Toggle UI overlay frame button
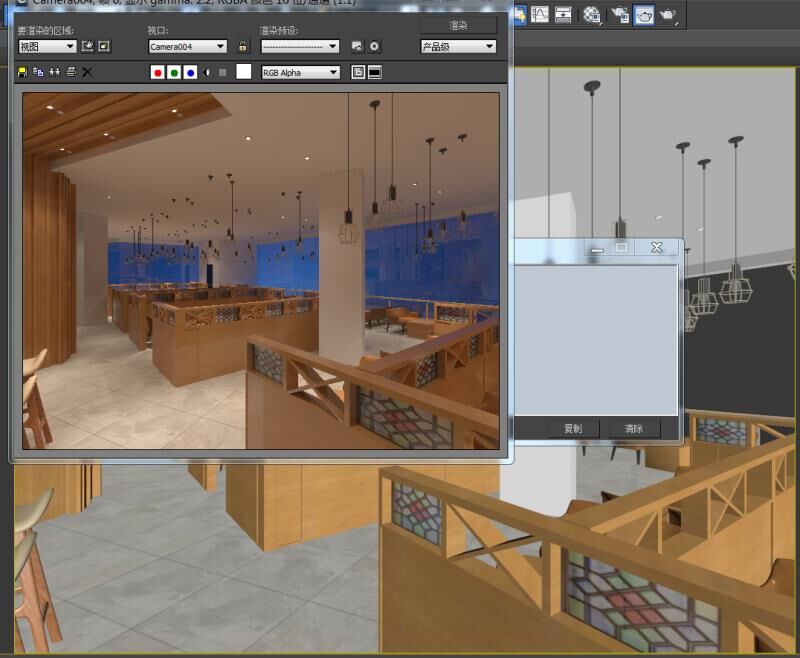Viewport: 800px width, 658px height. (x=358, y=72)
